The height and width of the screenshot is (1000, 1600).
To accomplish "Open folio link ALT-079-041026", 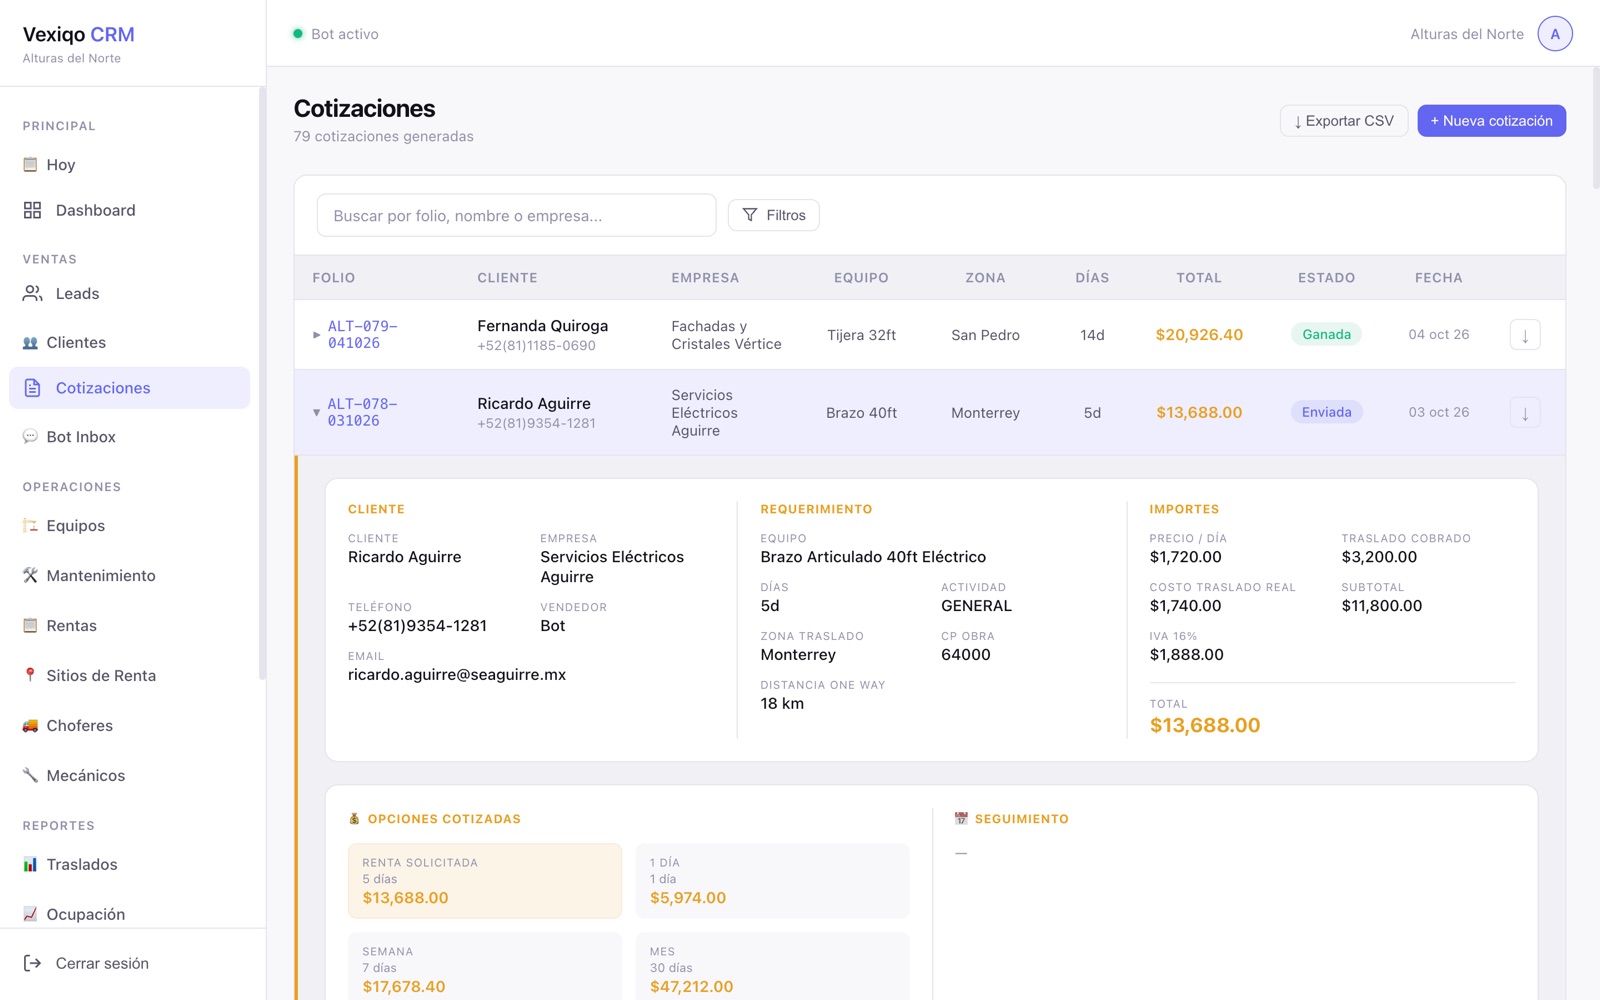I will pos(363,335).
